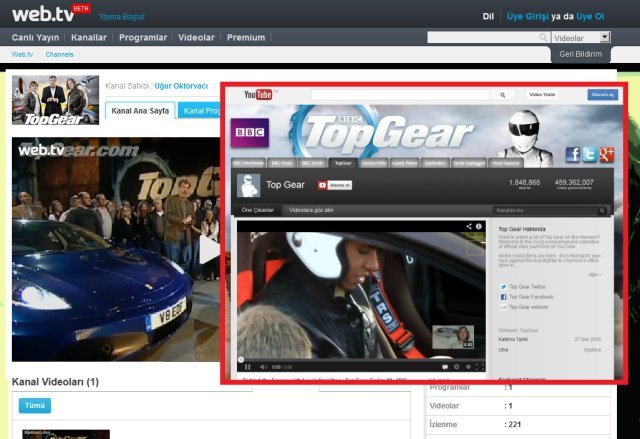Click the blue Oturum aç button

pos(602,95)
